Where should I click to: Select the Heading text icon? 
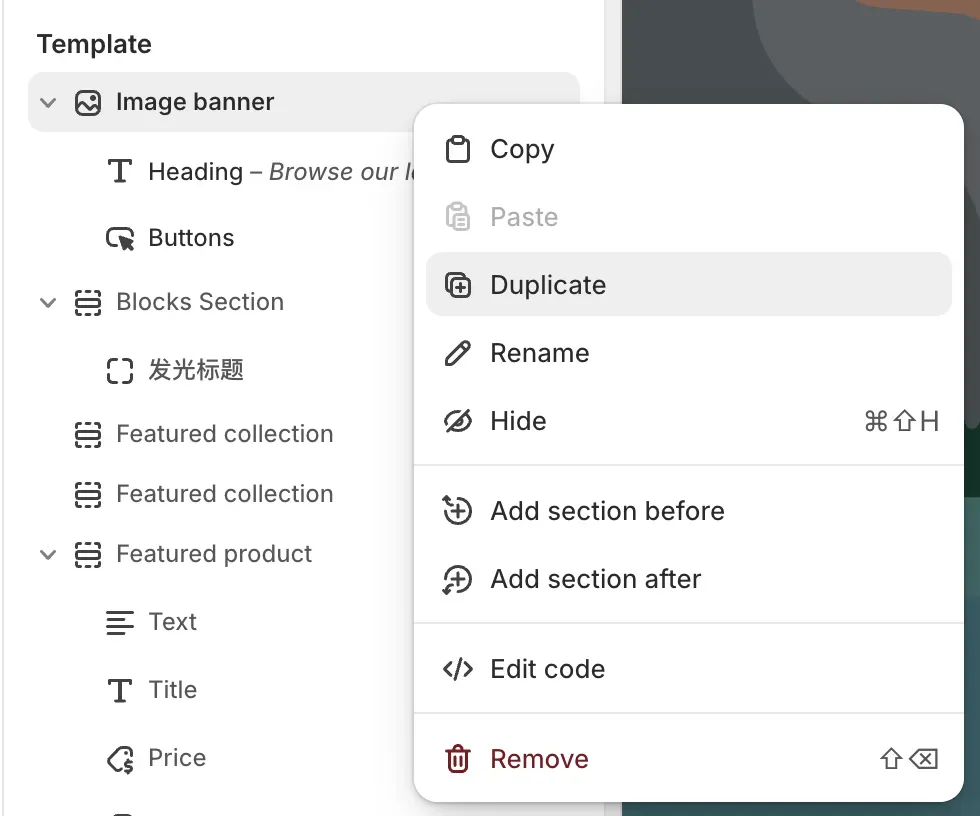[x=120, y=171]
